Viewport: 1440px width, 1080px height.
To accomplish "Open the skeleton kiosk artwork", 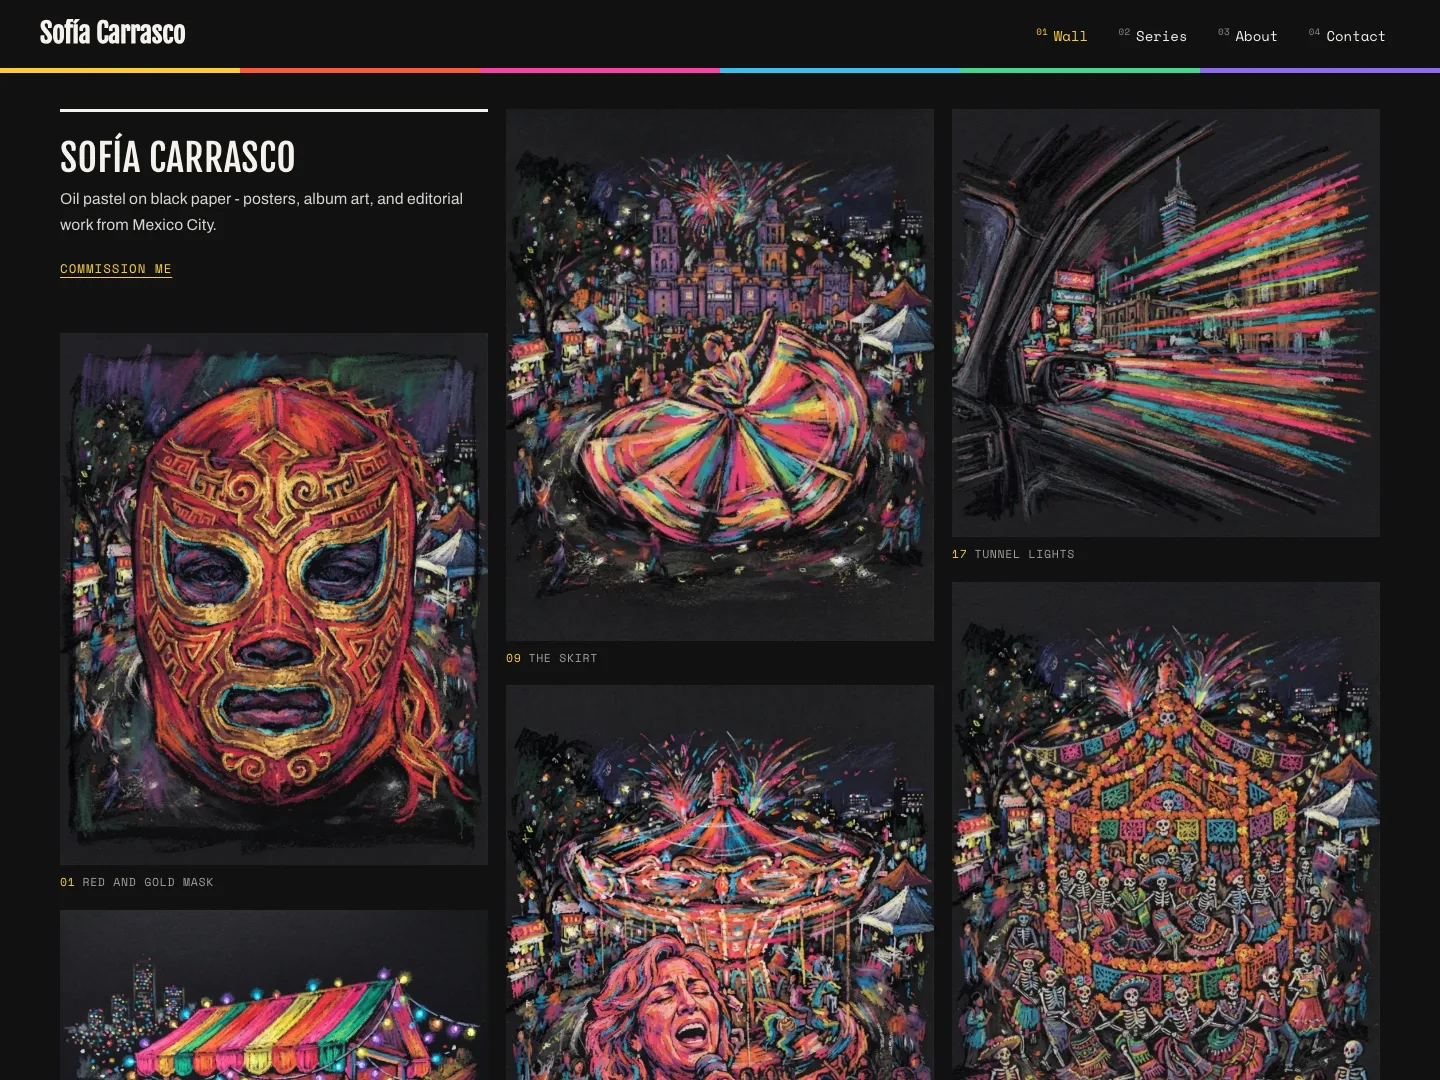I will pyautogui.click(x=1166, y=831).
